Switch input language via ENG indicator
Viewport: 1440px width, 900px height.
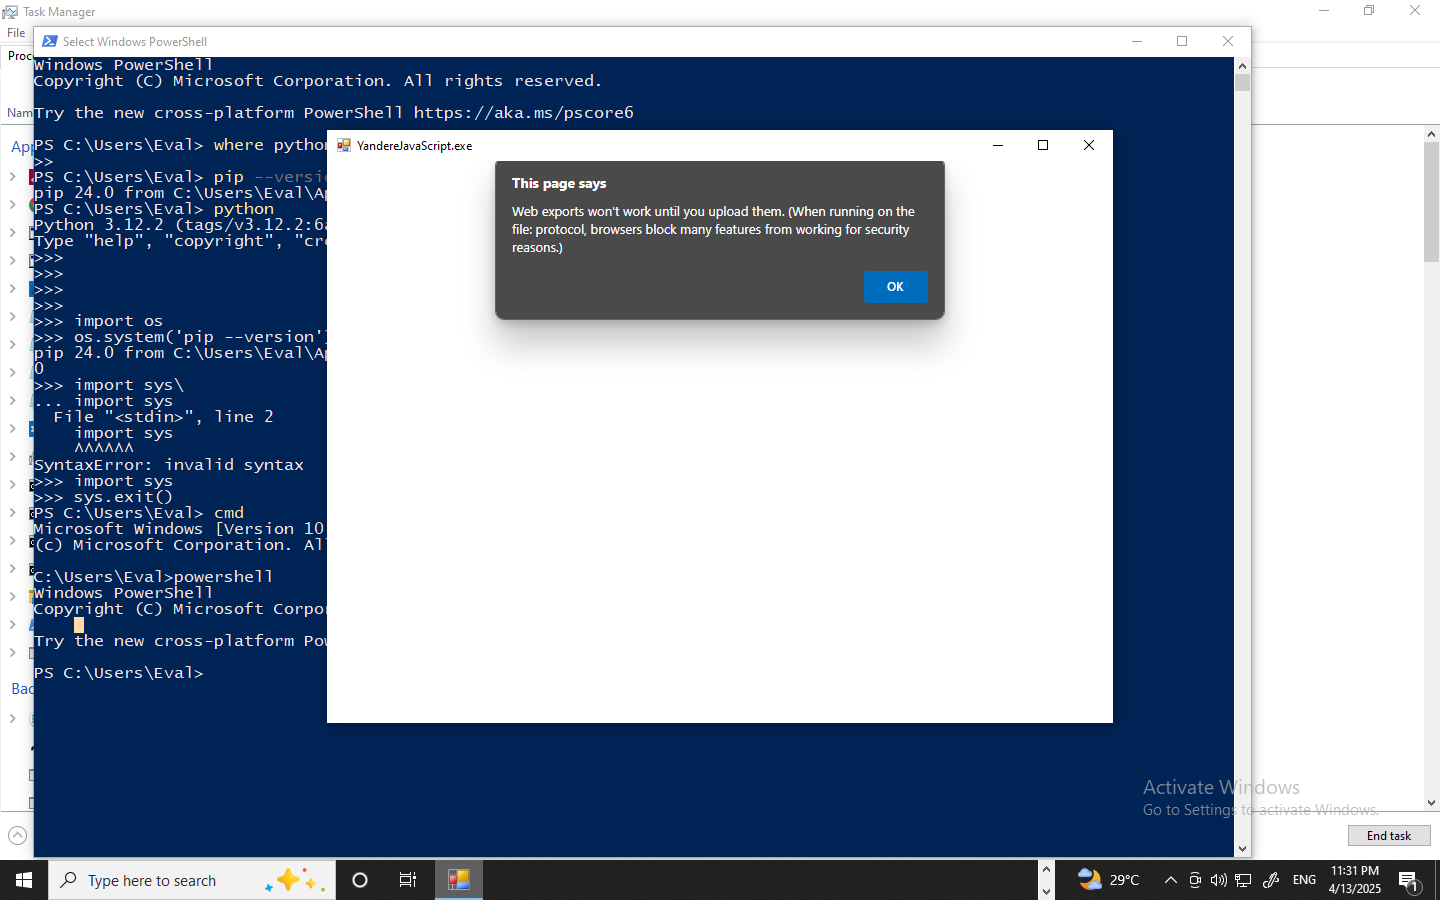click(1304, 880)
